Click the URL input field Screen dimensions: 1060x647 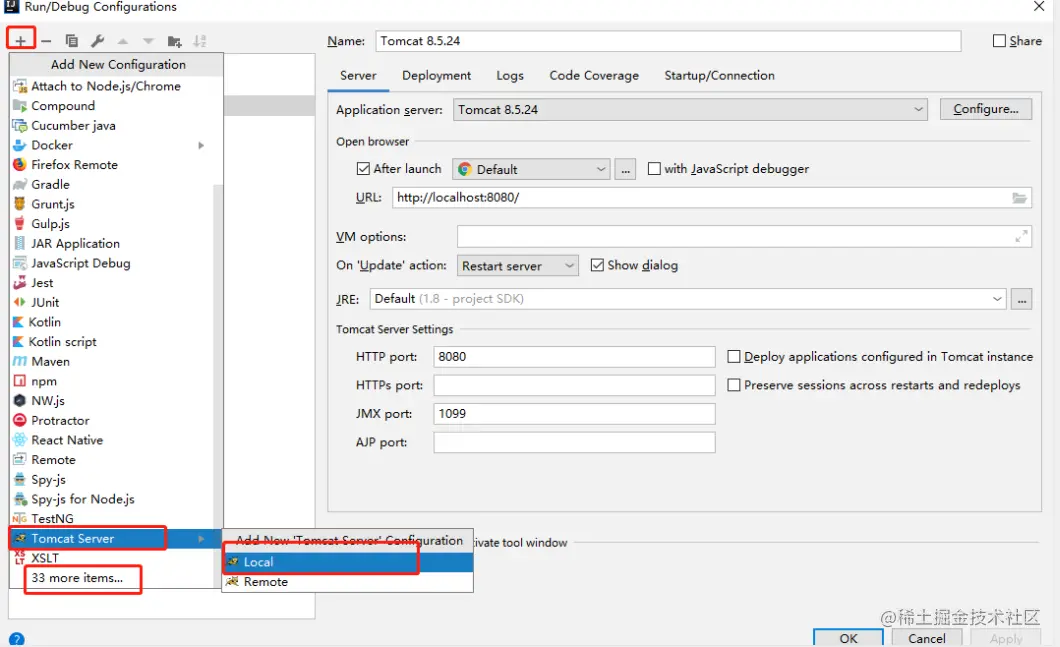click(x=711, y=197)
